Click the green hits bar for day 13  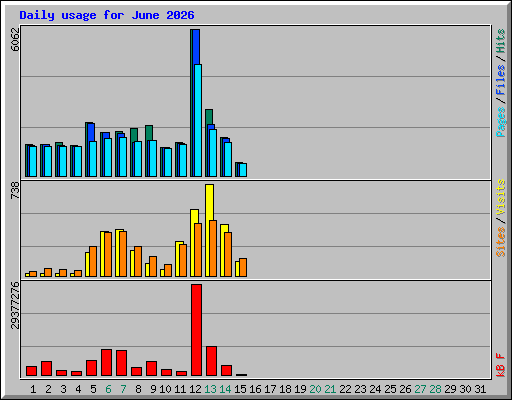pyautogui.click(x=209, y=117)
